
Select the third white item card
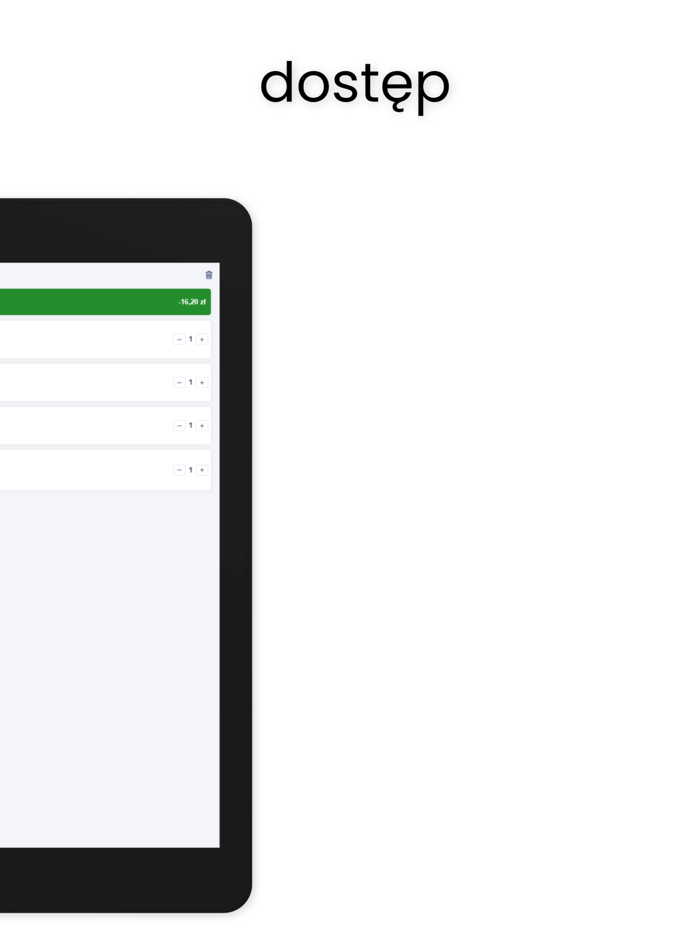coord(105,425)
